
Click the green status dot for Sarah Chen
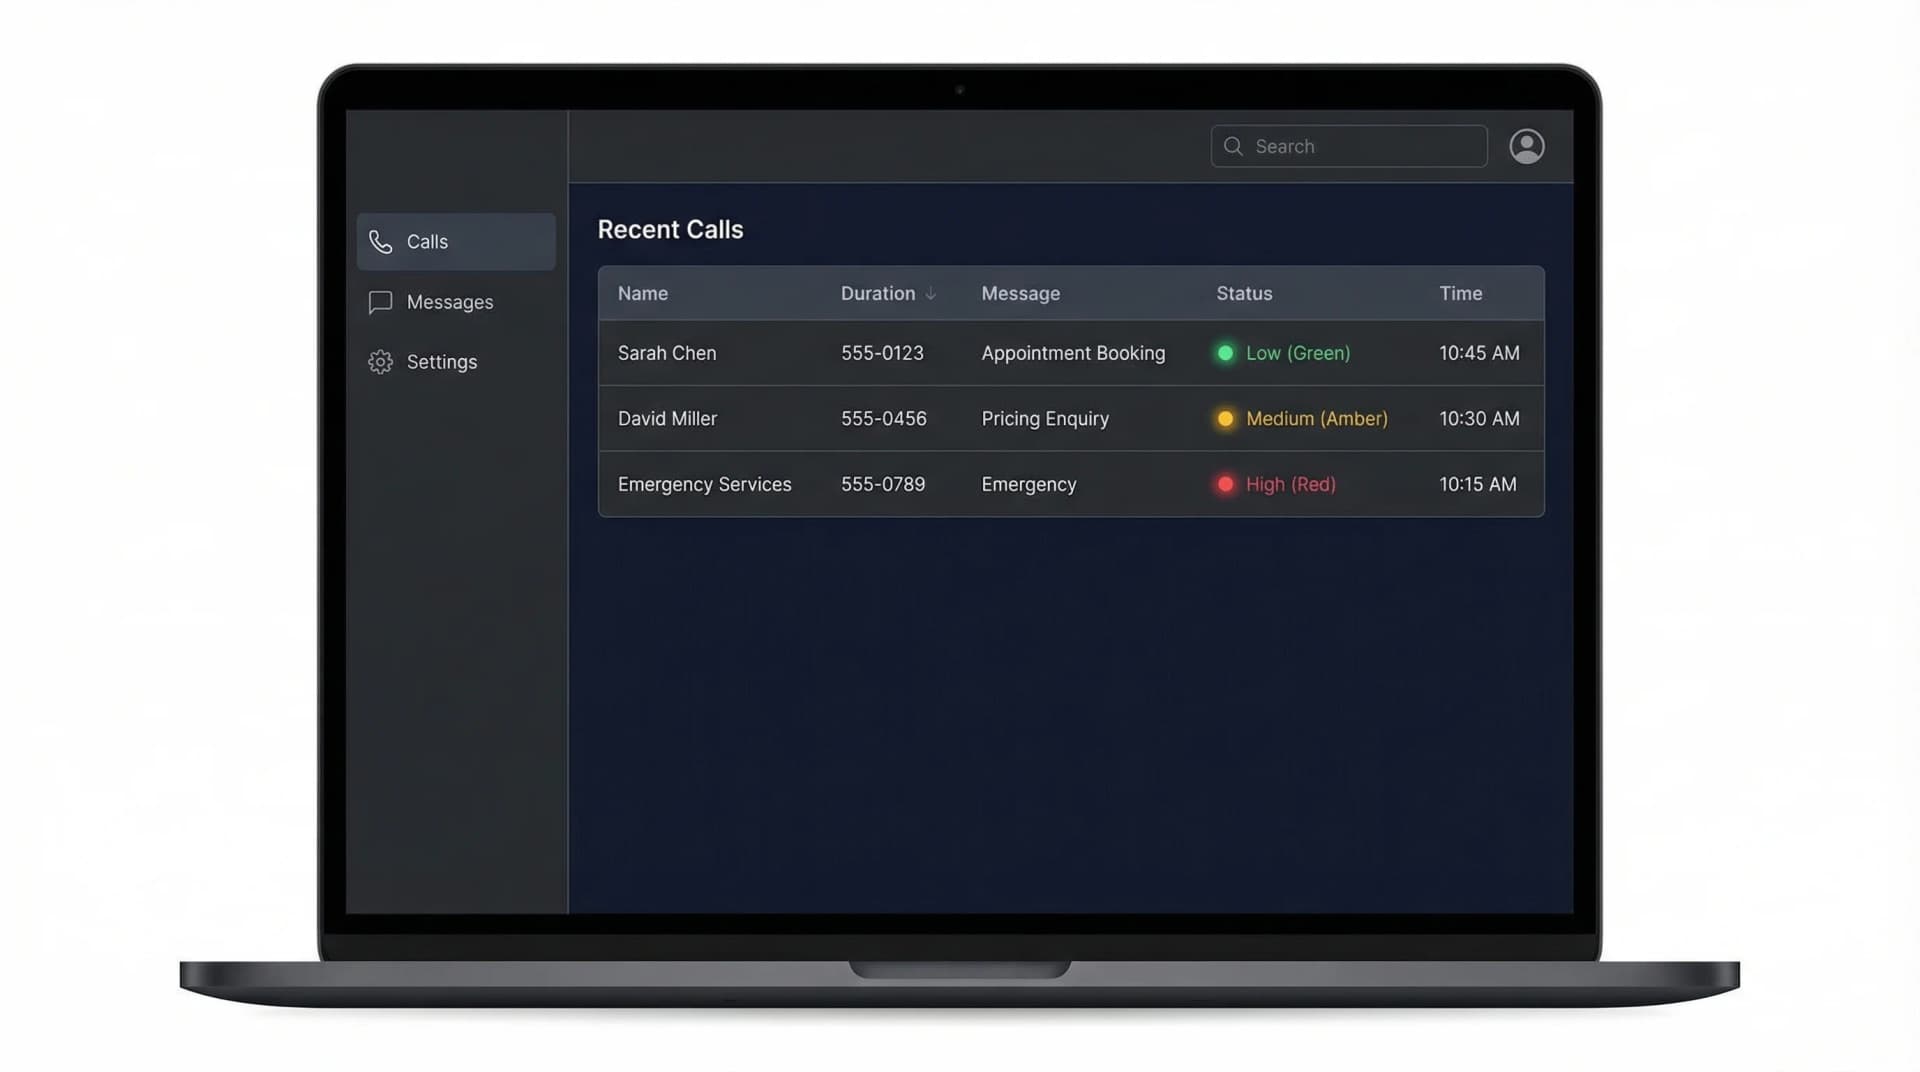click(x=1225, y=353)
